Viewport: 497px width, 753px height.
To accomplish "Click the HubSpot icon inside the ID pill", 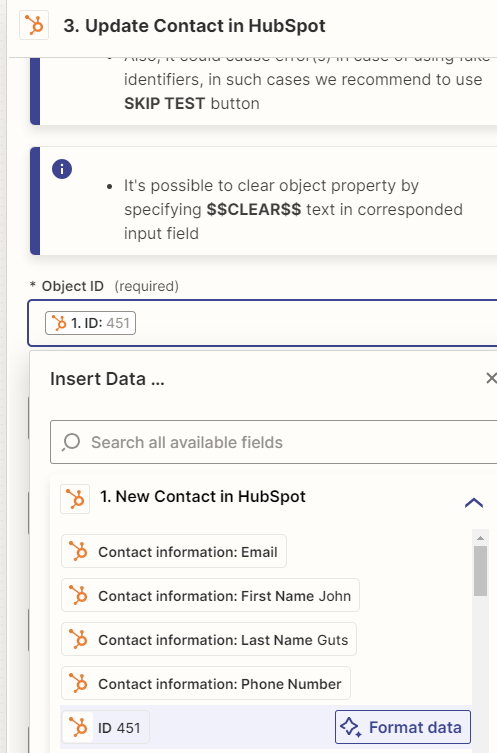I will [x=59, y=323].
